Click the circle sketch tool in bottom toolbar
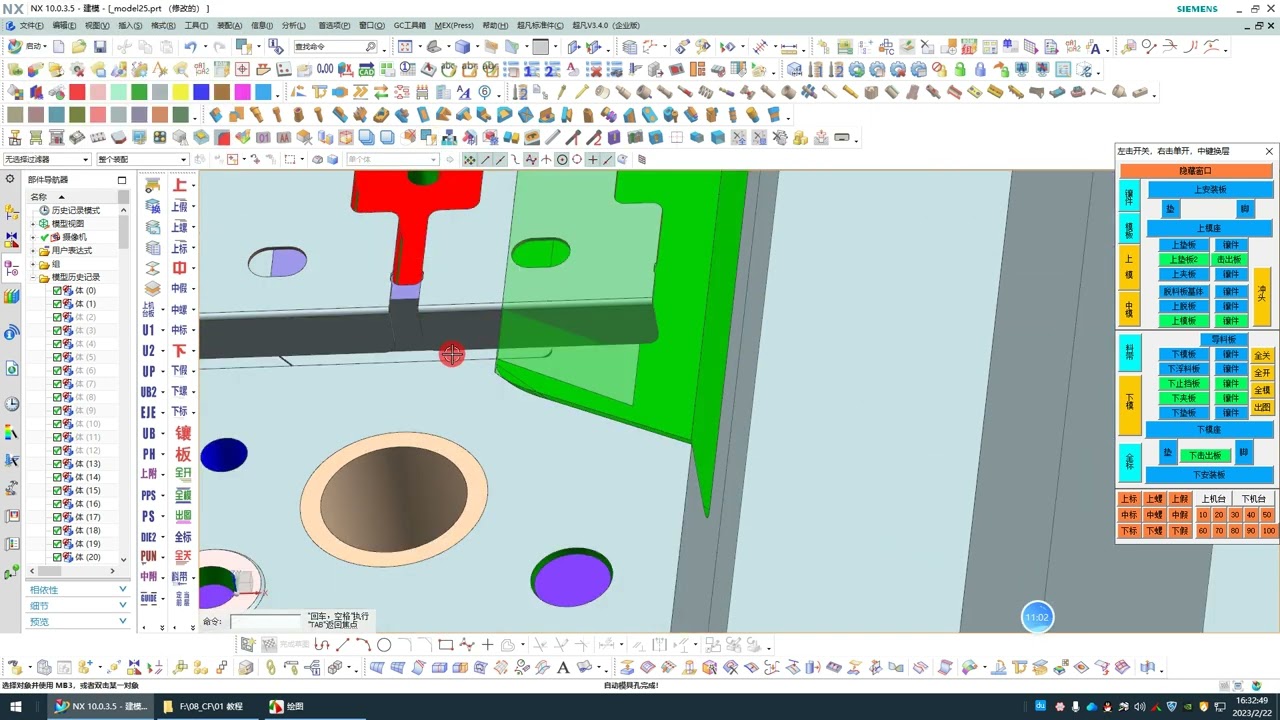 [x=384, y=645]
